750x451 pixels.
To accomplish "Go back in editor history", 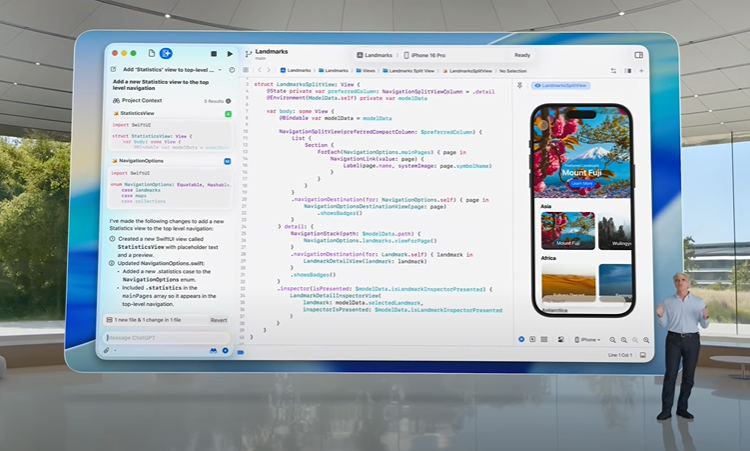I will pos(260,70).
